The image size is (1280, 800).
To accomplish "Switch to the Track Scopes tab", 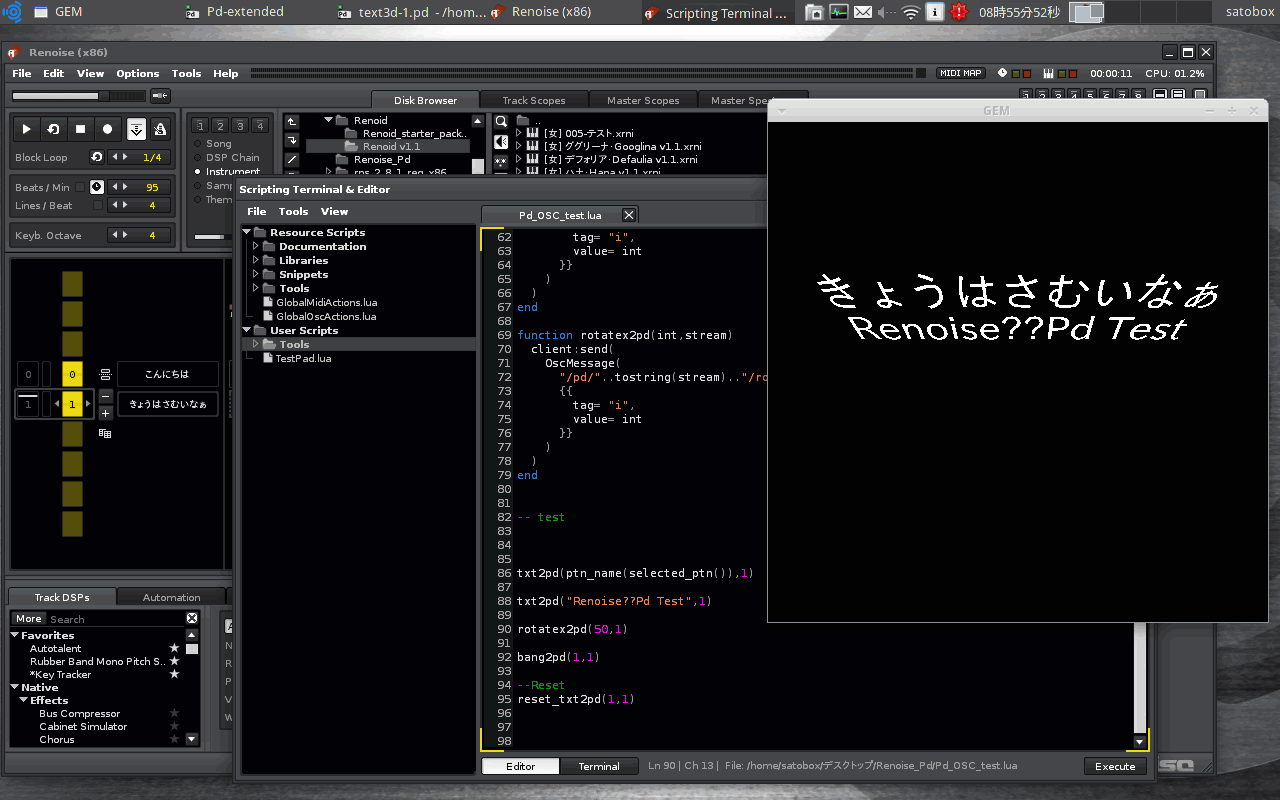I will 533,100.
